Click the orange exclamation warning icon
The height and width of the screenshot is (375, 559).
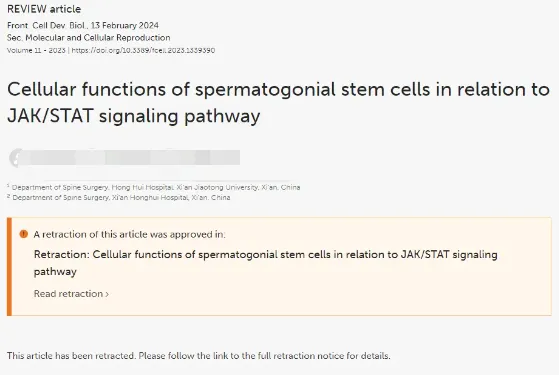pos(24,234)
